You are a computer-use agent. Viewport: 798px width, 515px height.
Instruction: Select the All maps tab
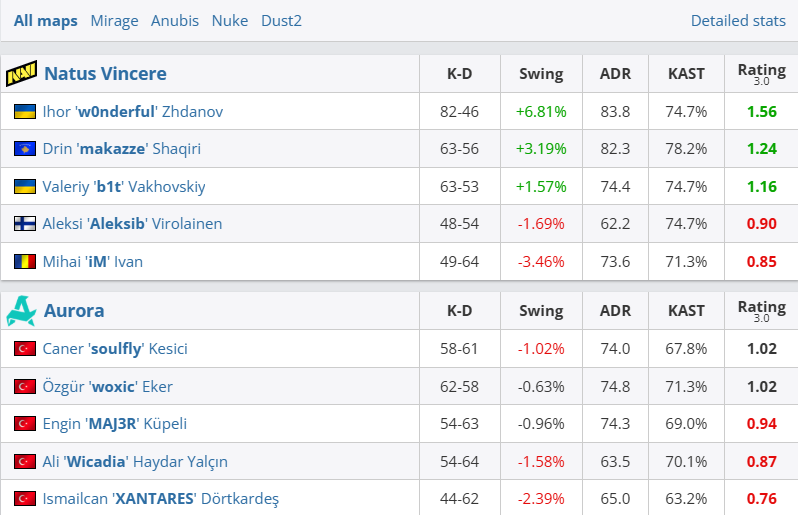point(46,20)
